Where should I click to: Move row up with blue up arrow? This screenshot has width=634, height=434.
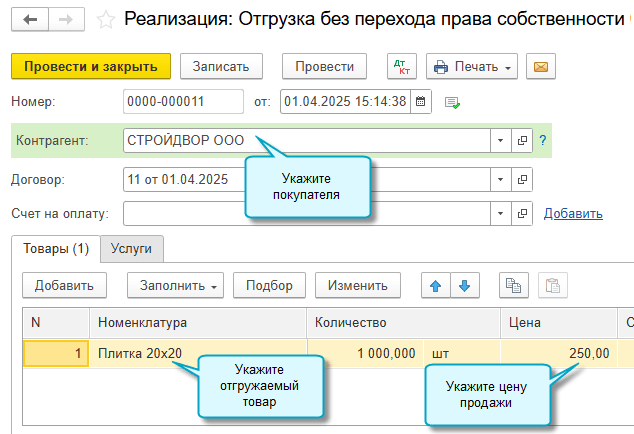point(435,286)
